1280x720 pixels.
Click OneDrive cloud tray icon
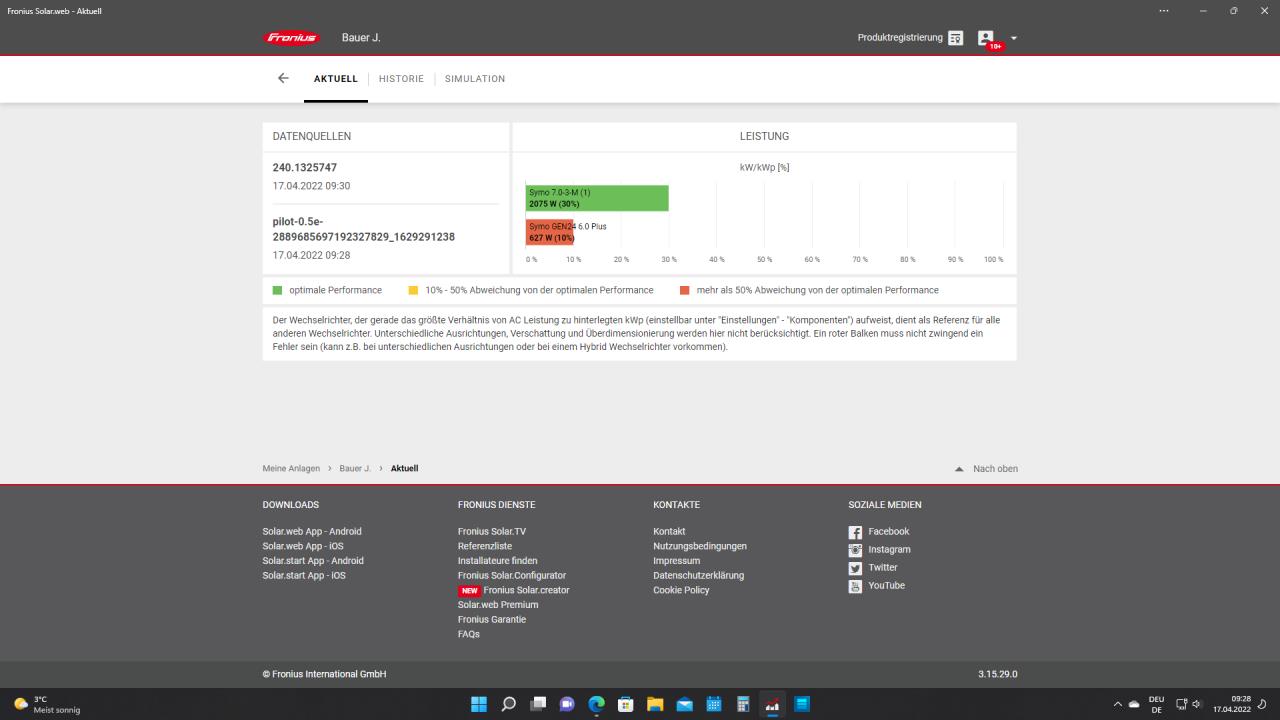1134,705
